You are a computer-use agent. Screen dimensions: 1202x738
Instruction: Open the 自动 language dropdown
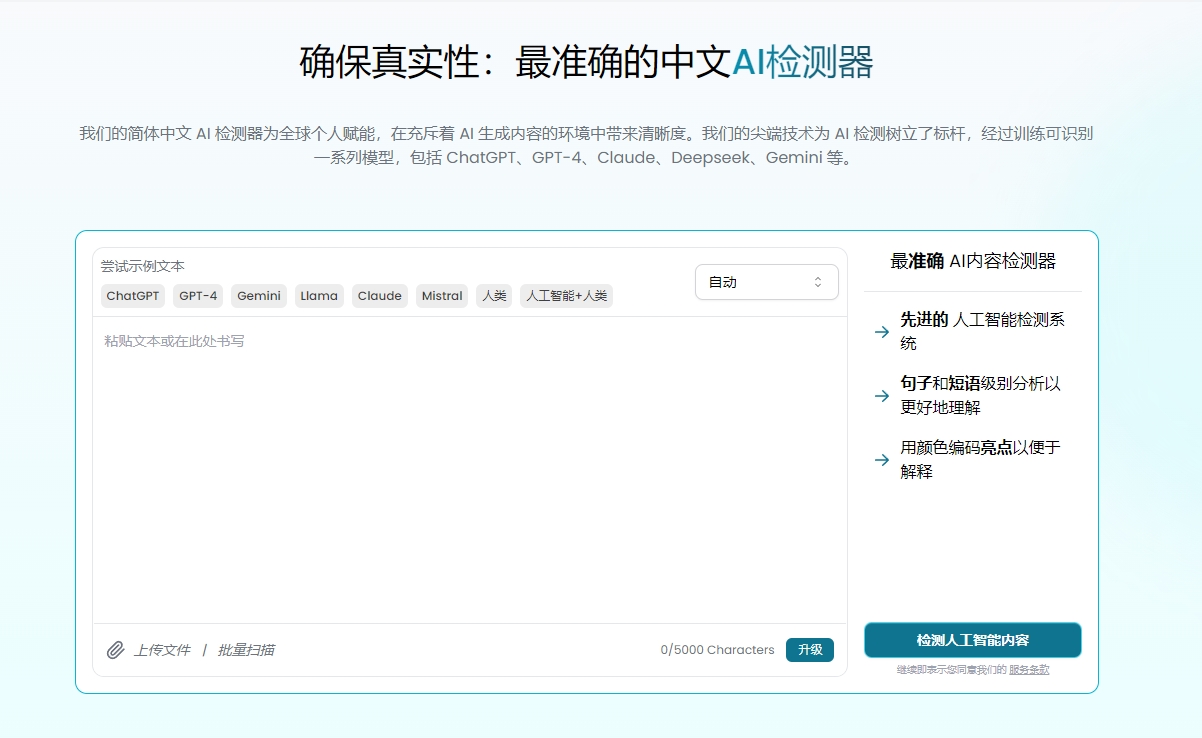766,282
